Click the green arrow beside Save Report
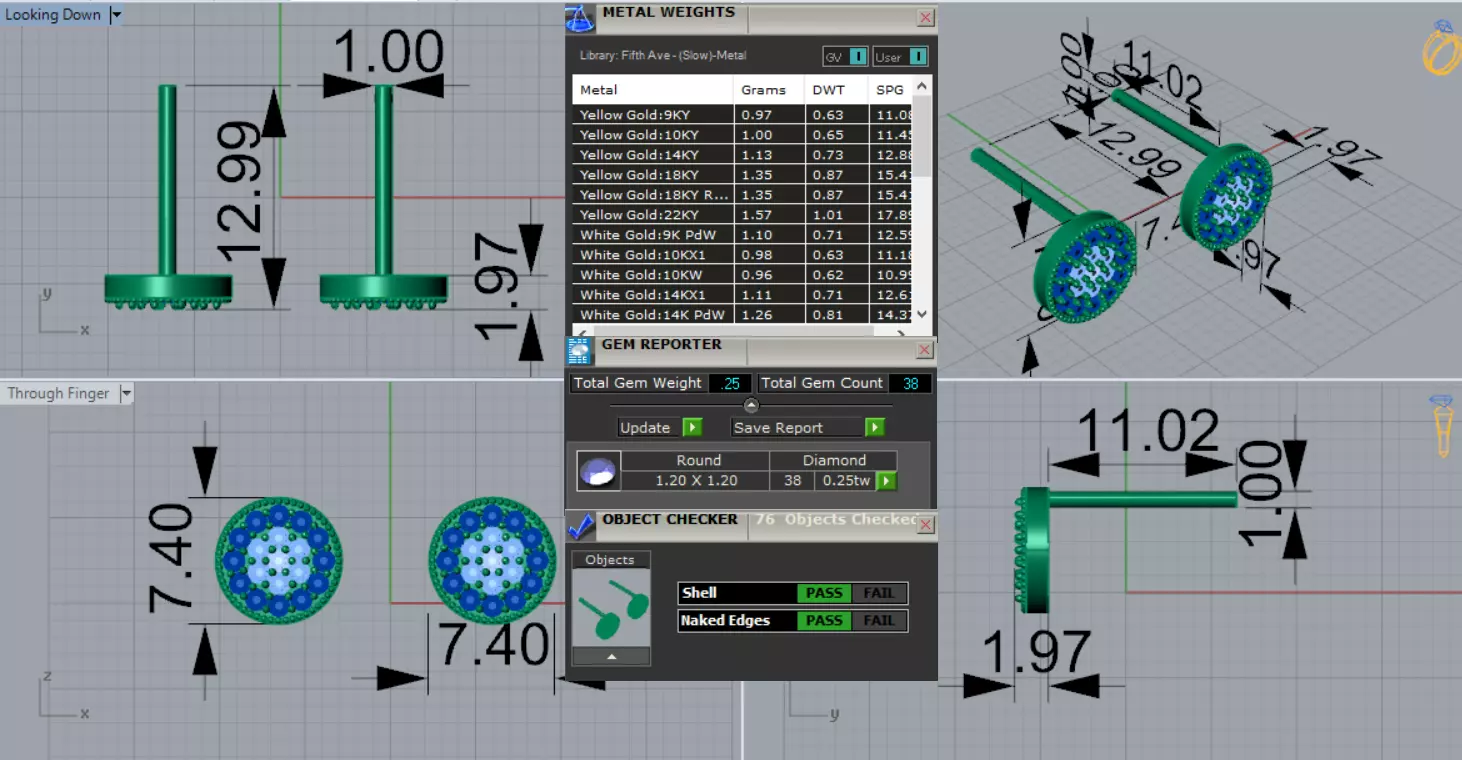The width and height of the screenshot is (1462, 760). [875, 427]
